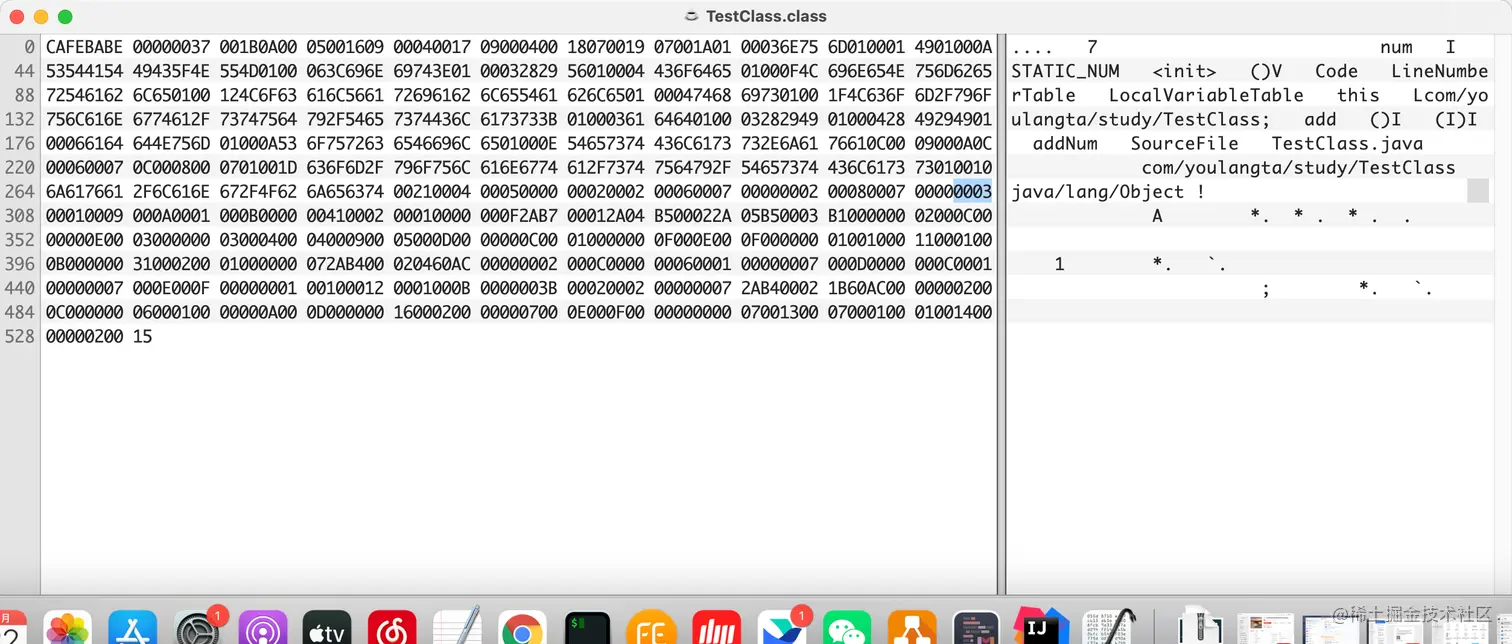Screen dimensions: 1512x644
Task: Open the Hex Fiend dock icon
Action: click(1110, 626)
